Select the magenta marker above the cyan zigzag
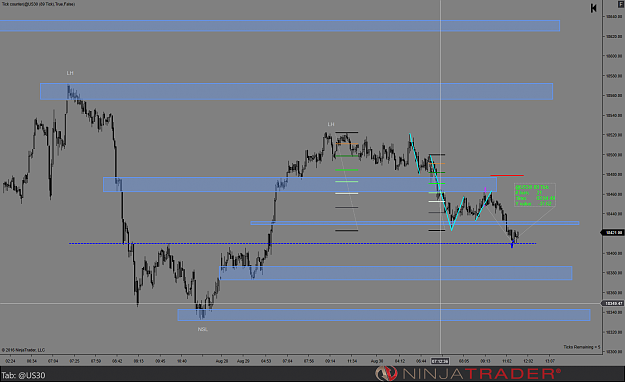 (x=485, y=189)
